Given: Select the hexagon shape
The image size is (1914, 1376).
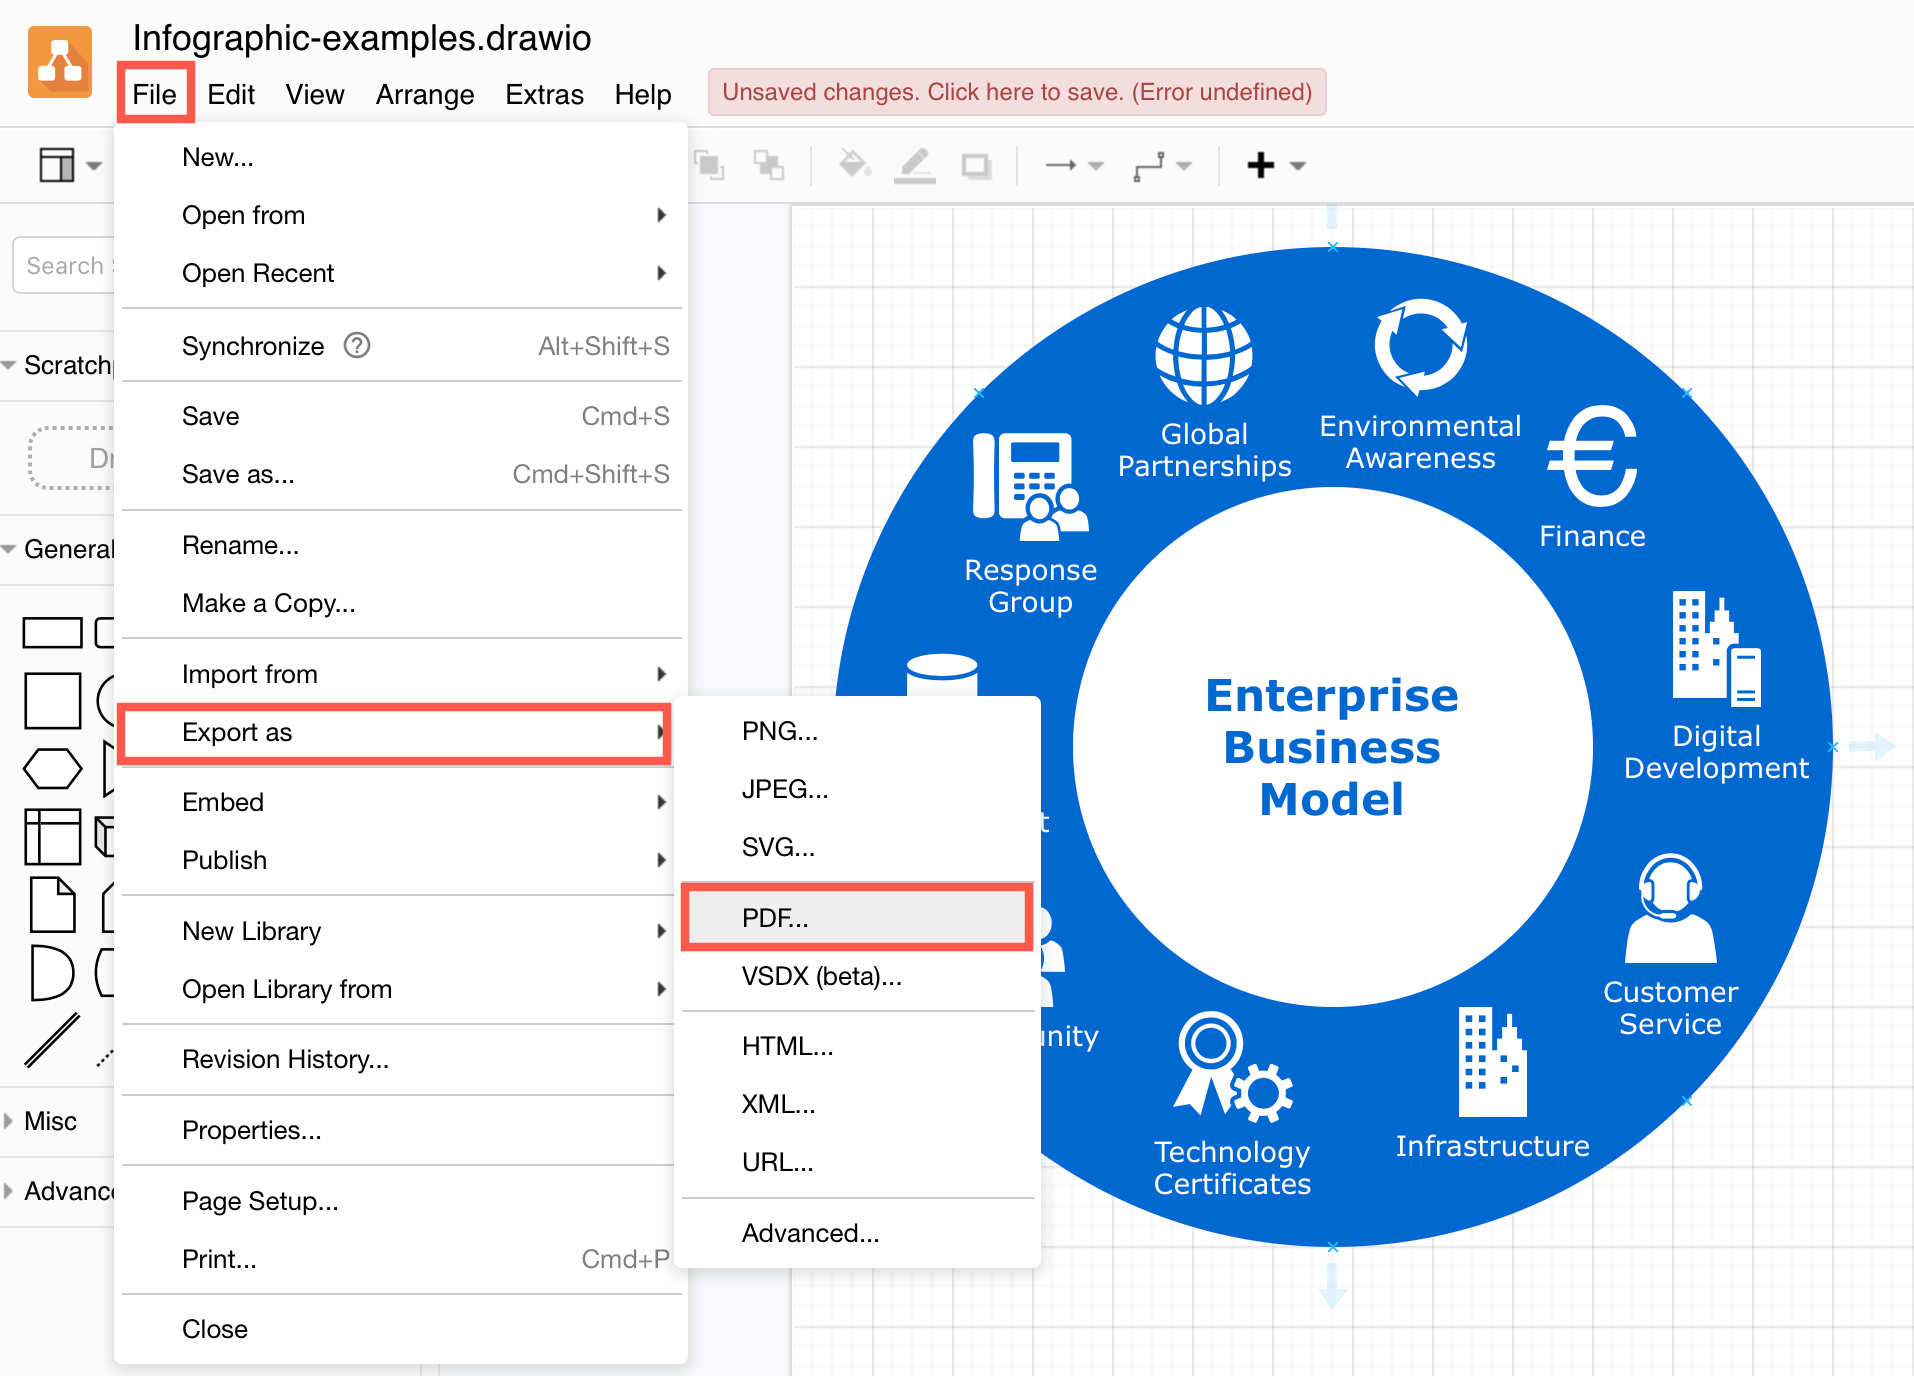Looking at the screenshot, I should click(x=52, y=768).
